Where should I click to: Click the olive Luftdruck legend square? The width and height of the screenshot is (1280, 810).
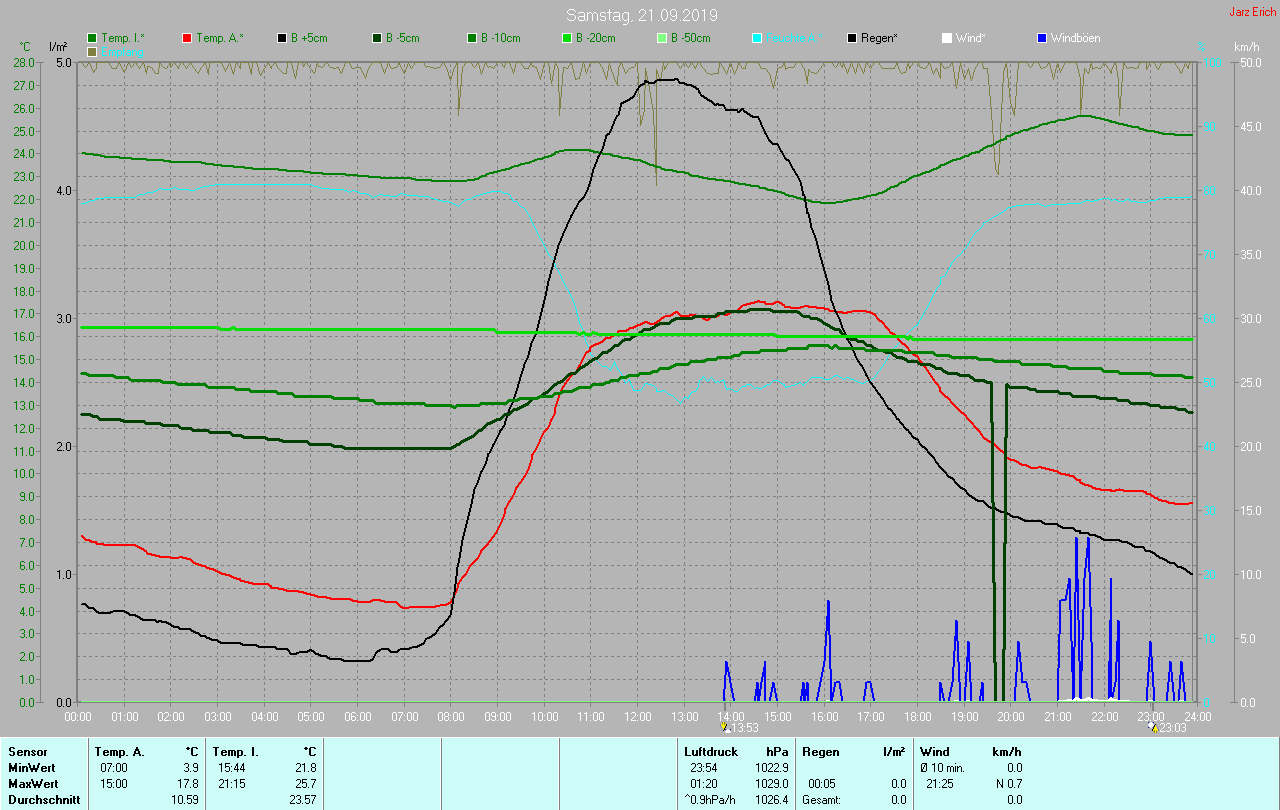92,51
